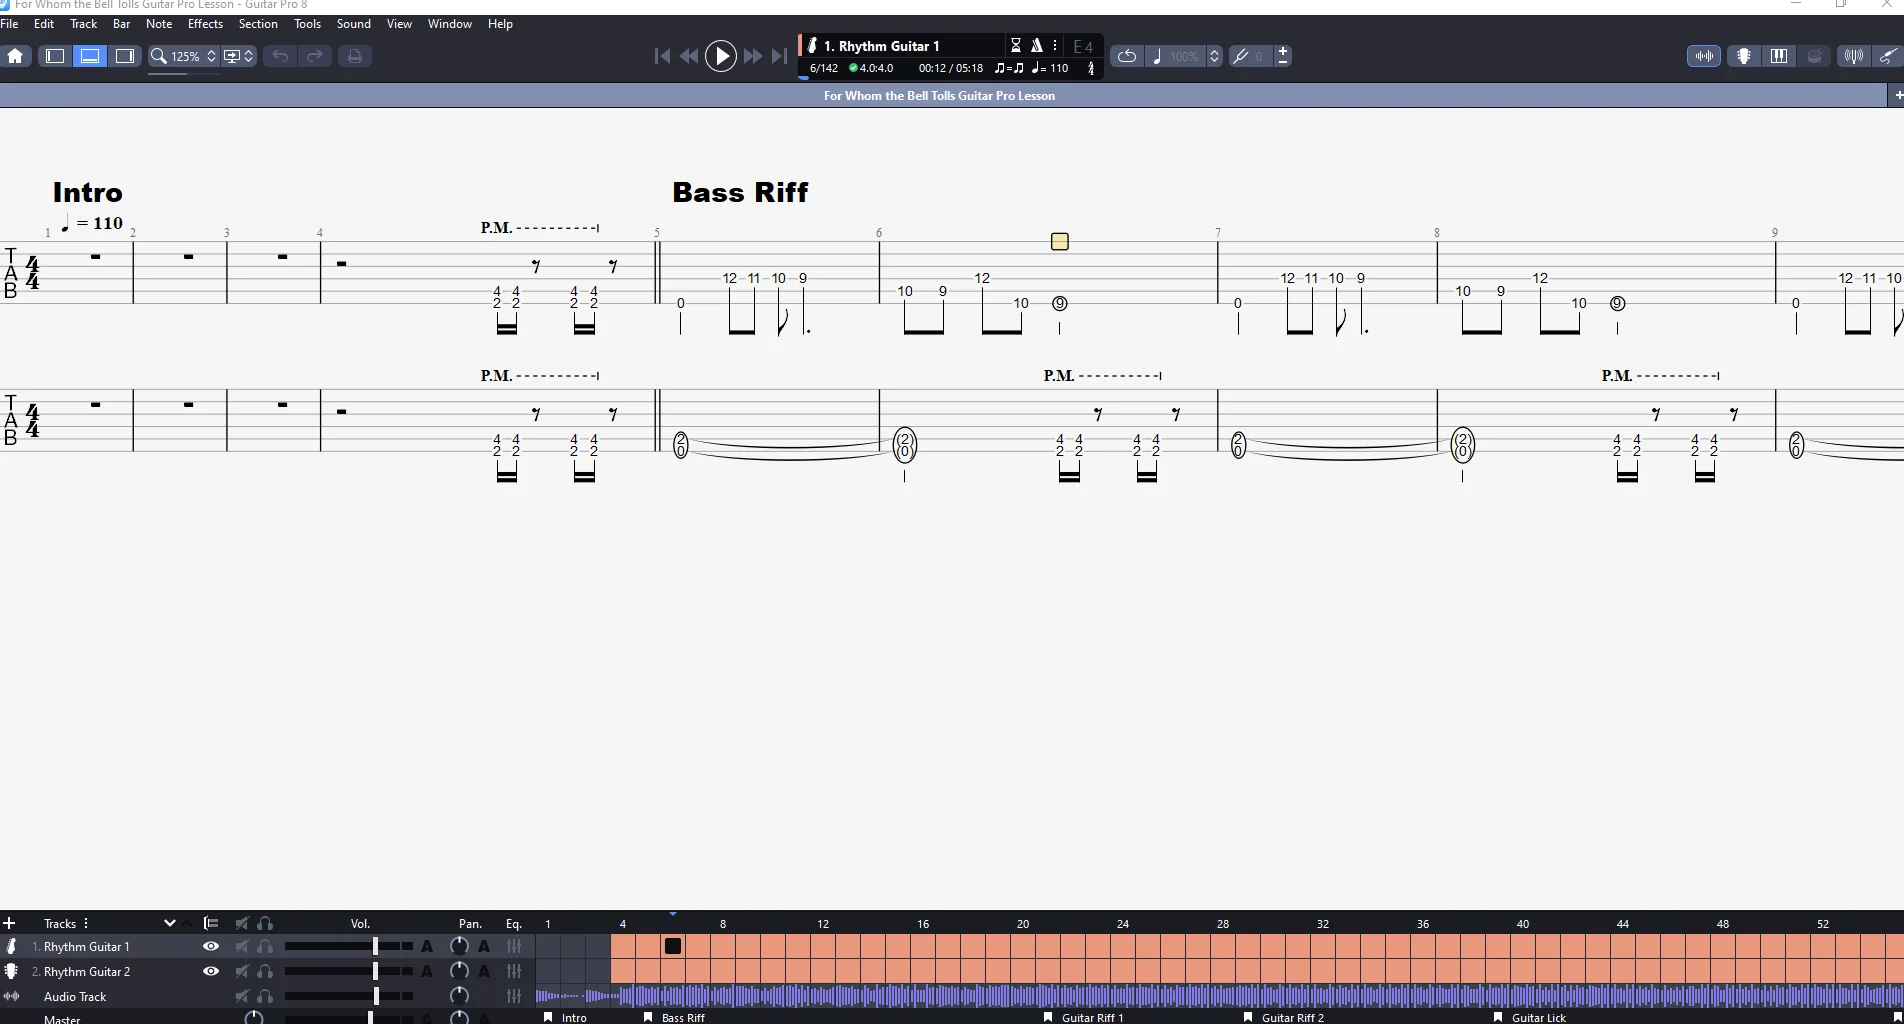Adjust the 125% zoom stepper arrows
Screen dimensions: 1904x1024
coord(211,56)
